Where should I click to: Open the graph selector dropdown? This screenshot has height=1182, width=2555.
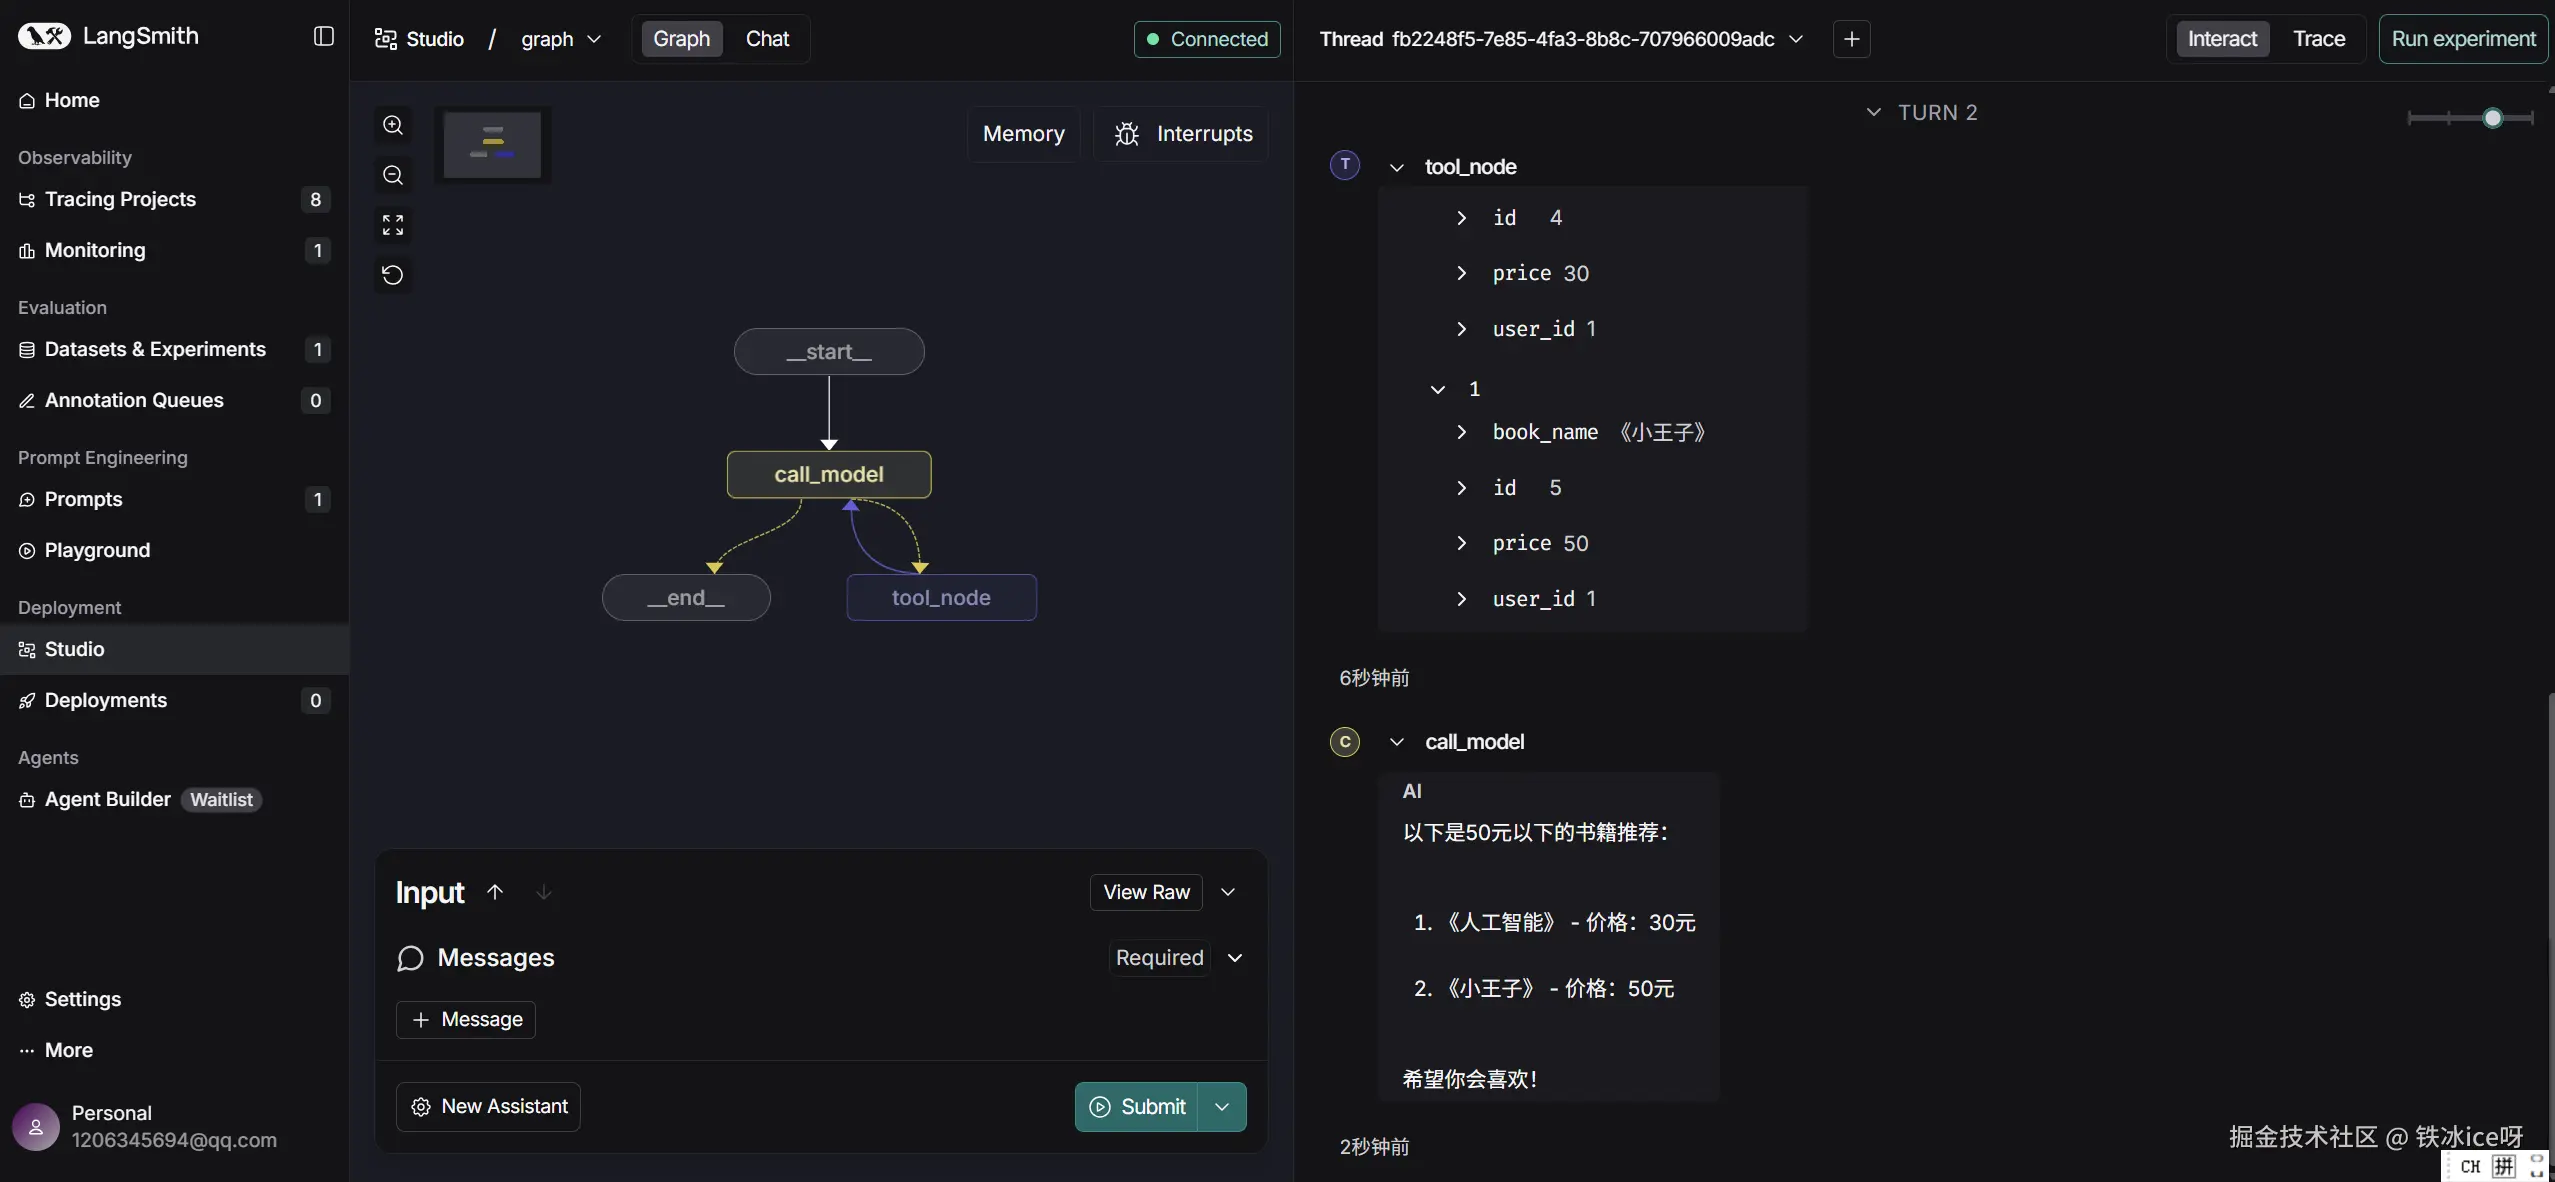(561, 39)
